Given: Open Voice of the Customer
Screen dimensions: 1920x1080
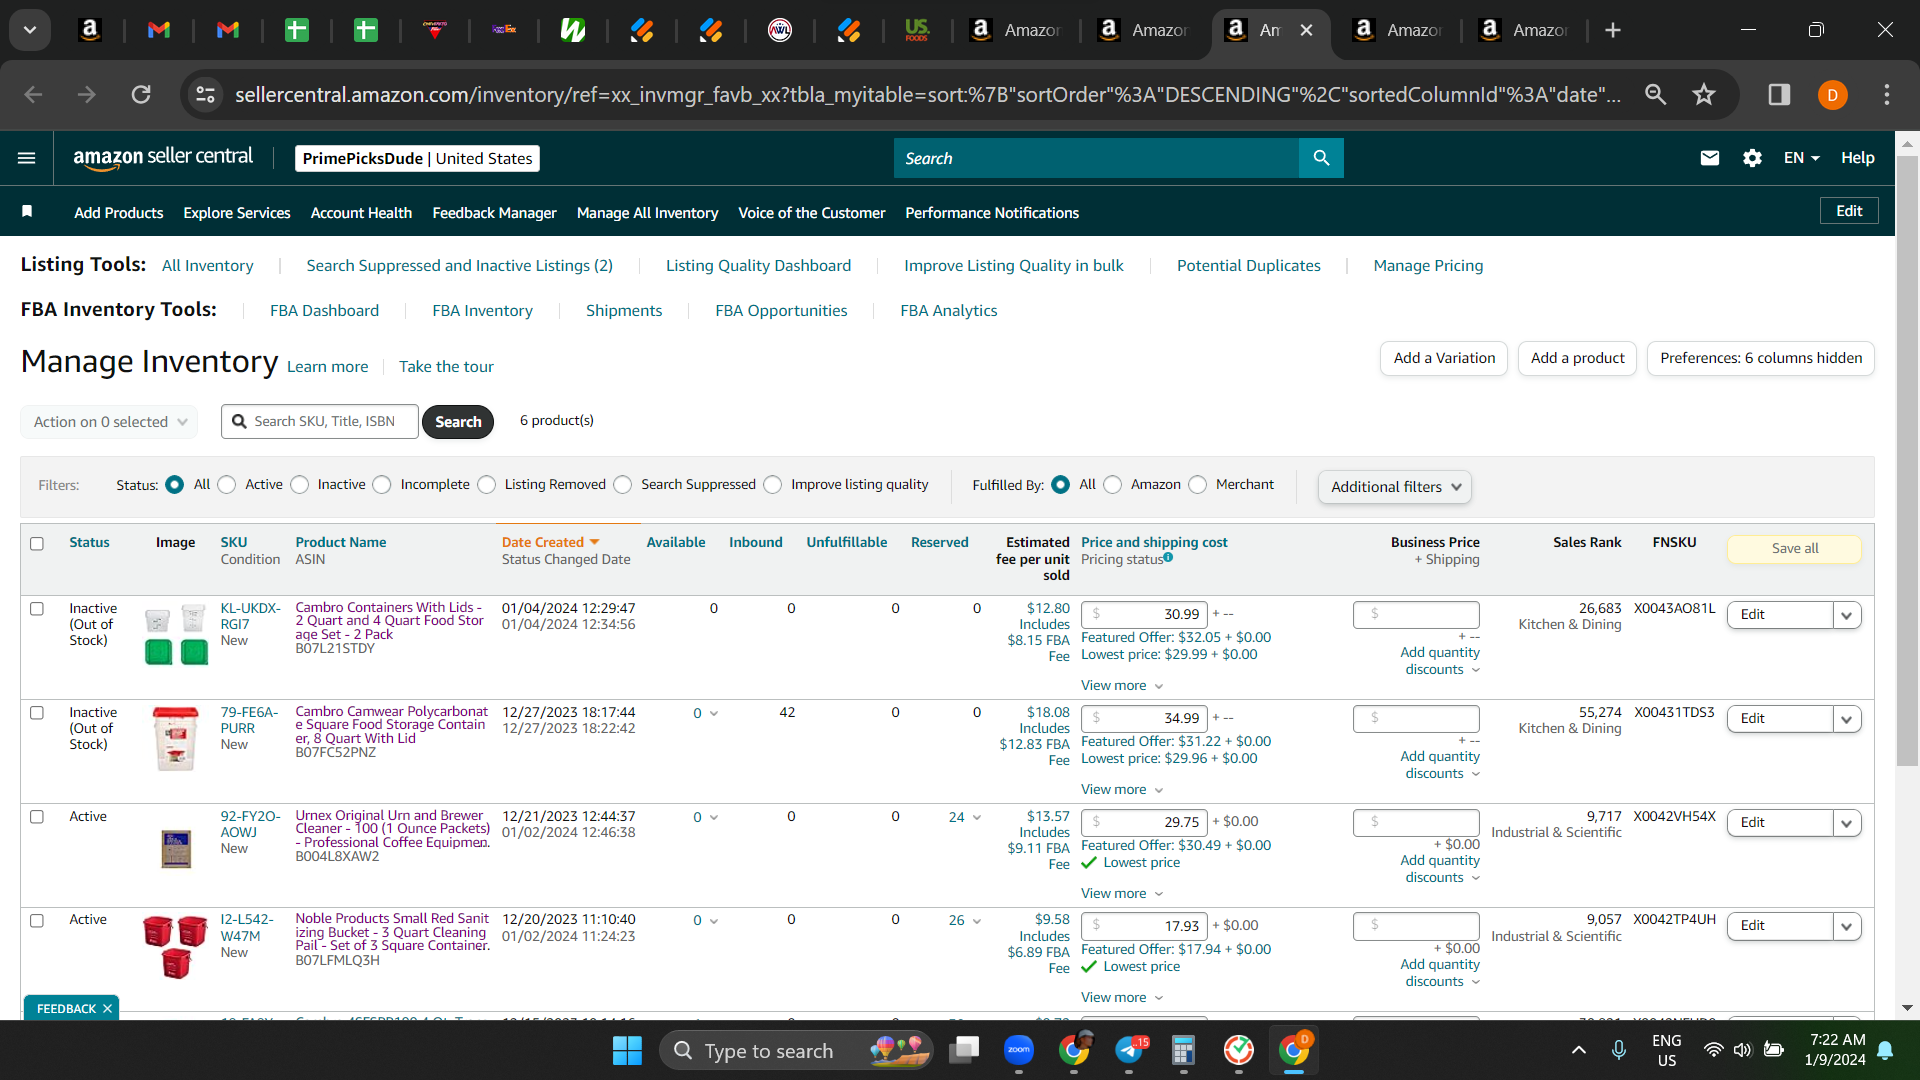Looking at the screenshot, I should coord(811,213).
